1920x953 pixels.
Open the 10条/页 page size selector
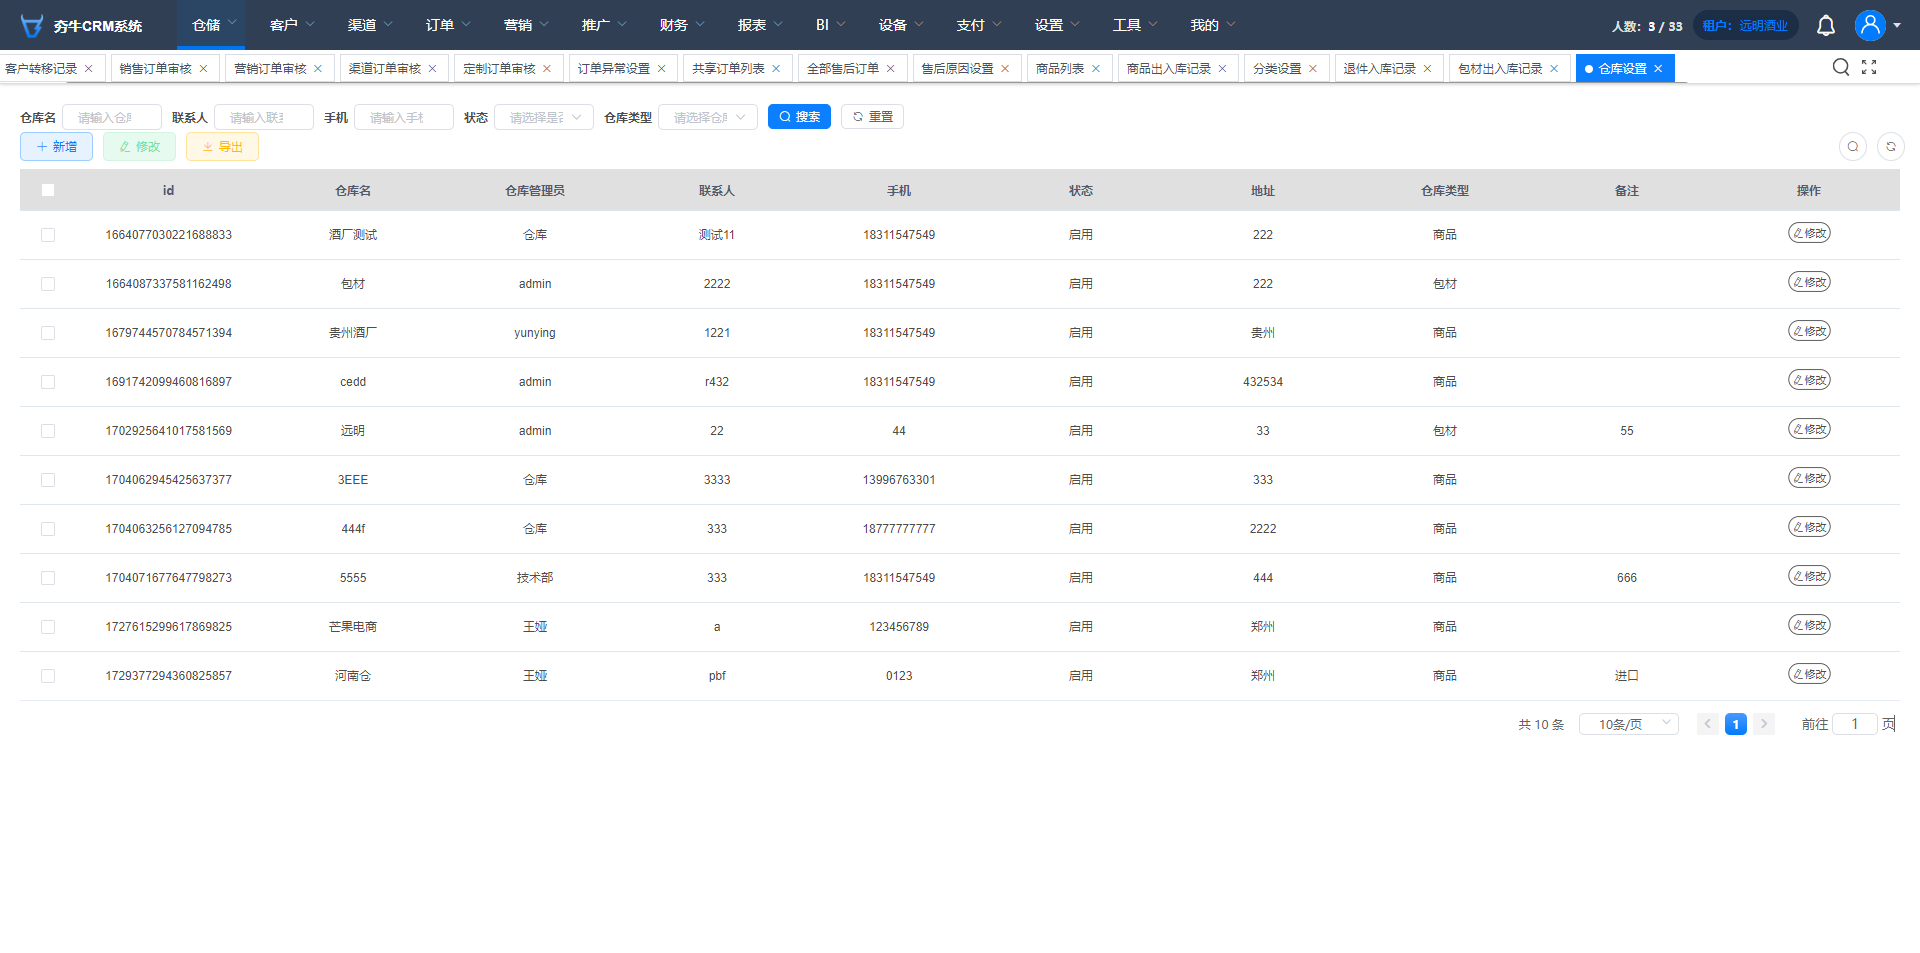1627,724
